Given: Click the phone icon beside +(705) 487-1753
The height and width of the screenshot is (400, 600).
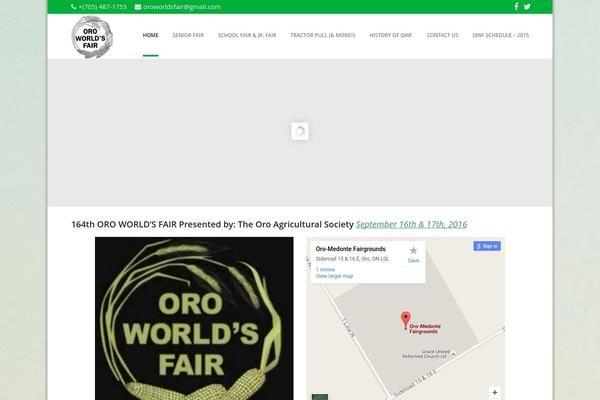Looking at the screenshot, I should (73, 7).
